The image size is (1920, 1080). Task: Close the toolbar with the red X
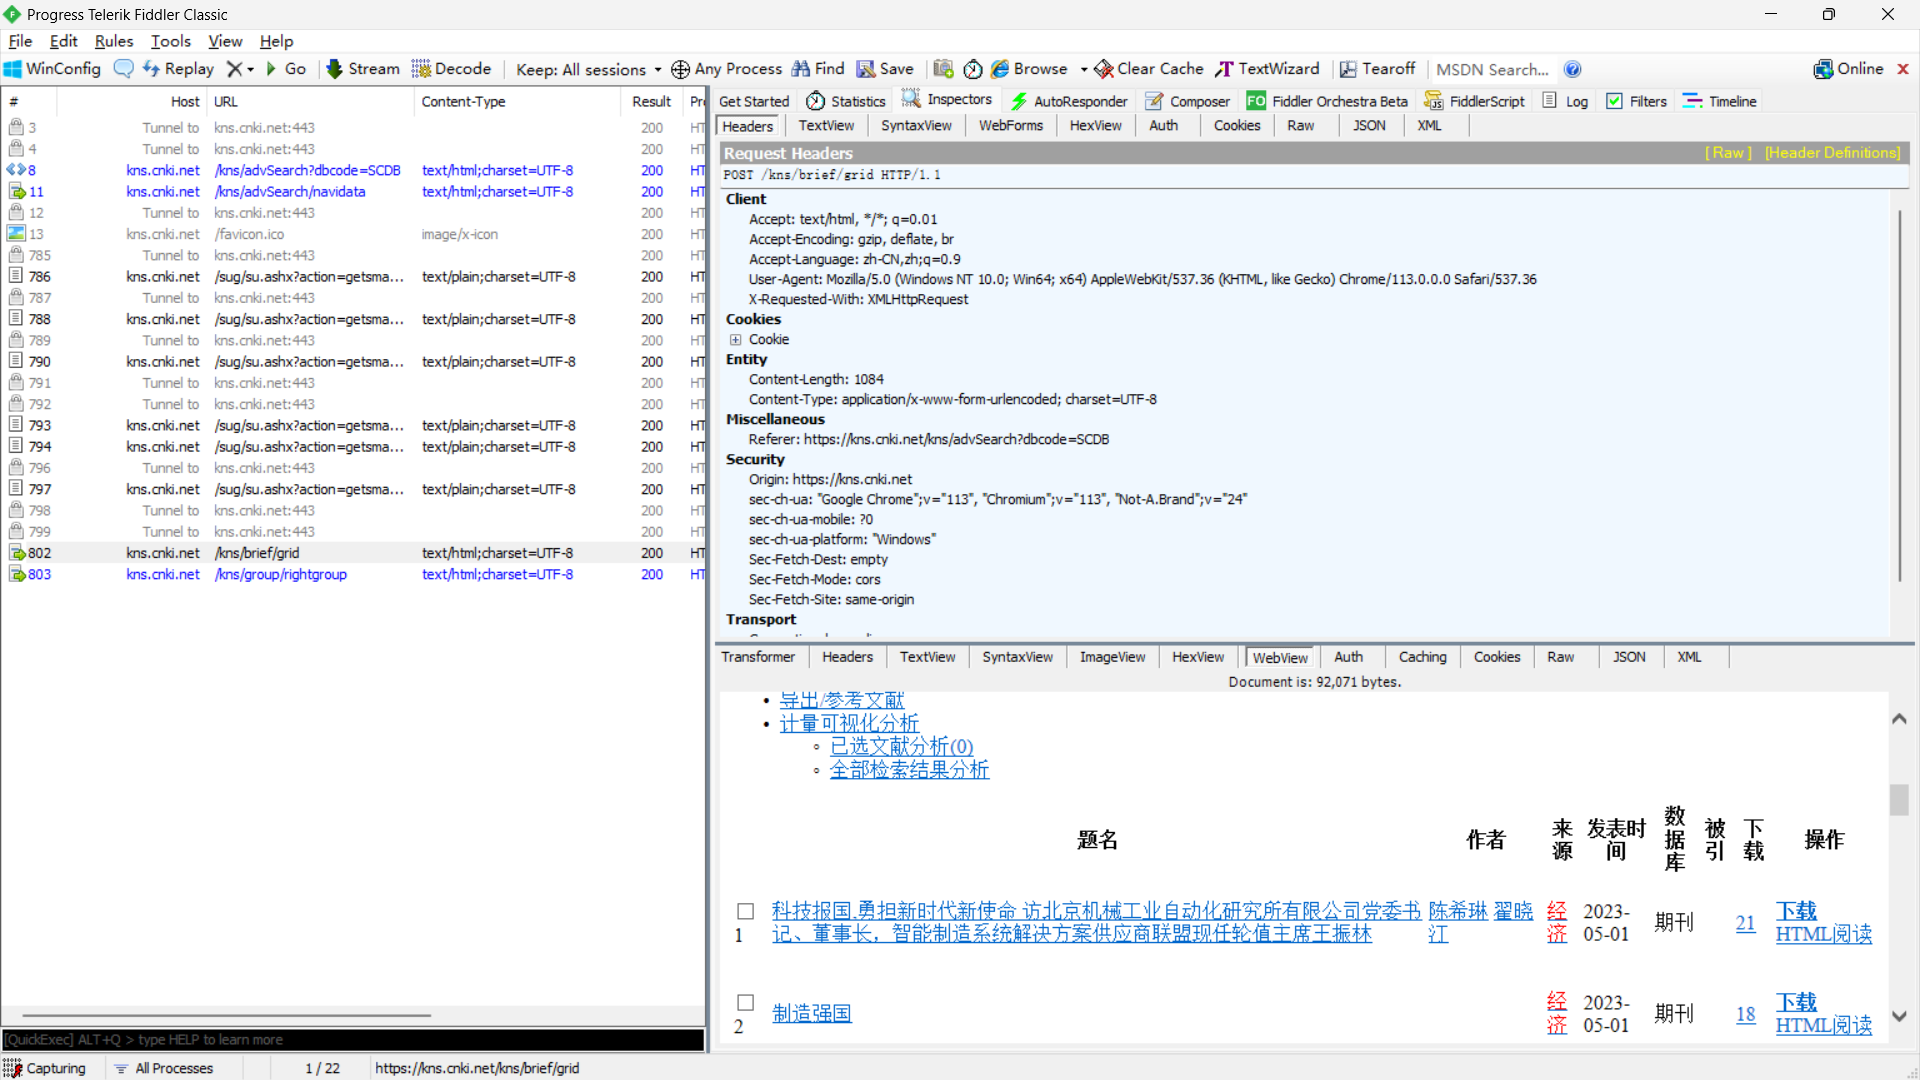[1903, 69]
